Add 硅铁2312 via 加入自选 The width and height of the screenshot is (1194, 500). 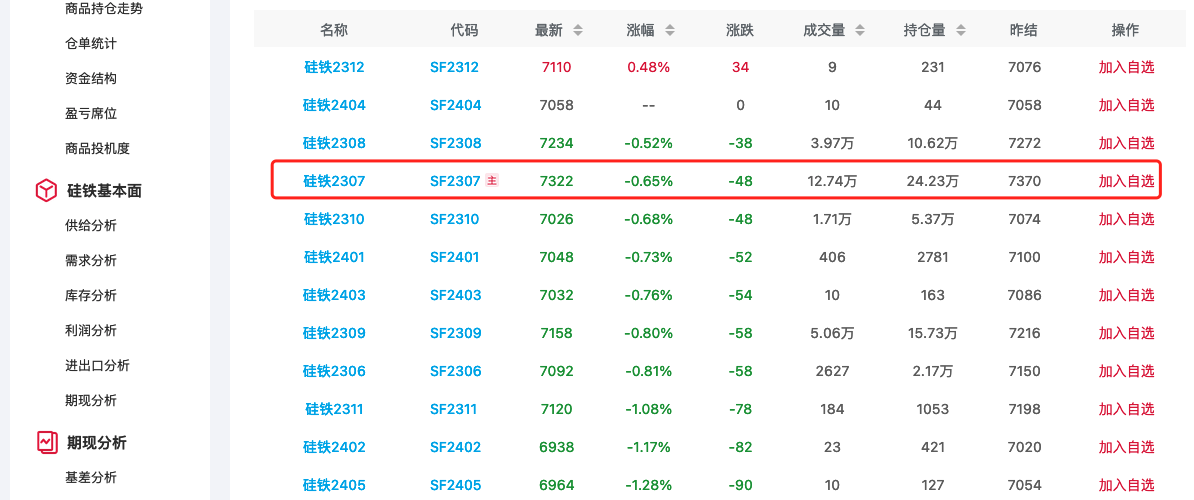point(1126,67)
